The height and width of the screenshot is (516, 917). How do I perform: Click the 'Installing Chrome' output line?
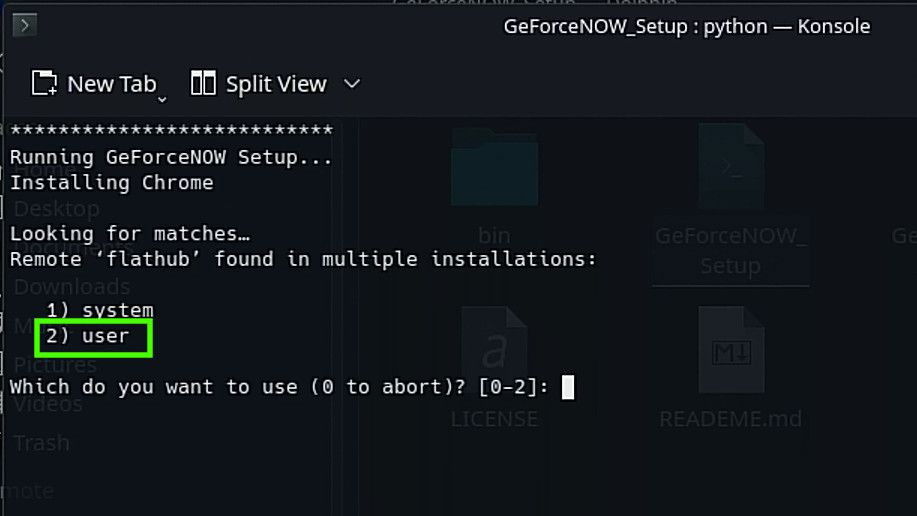(x=112, y=183)
